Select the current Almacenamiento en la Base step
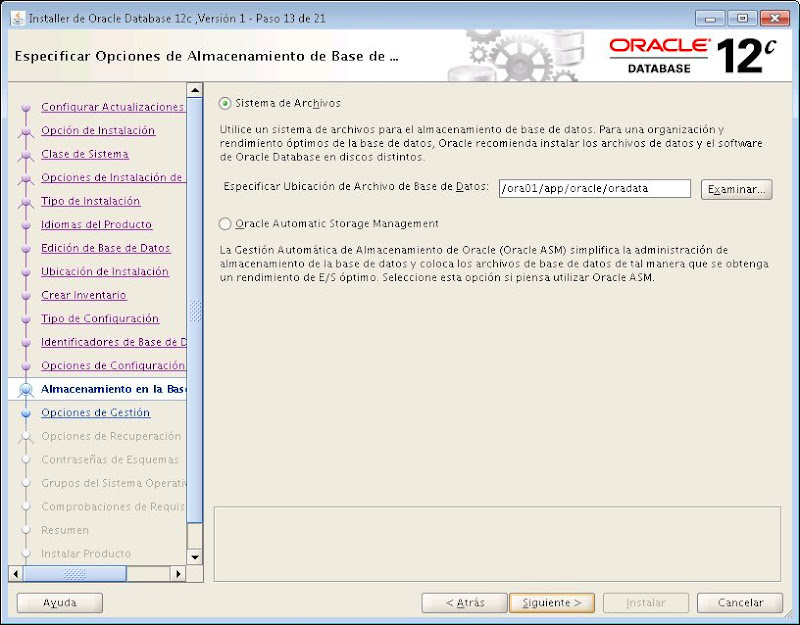This screenshot has height=625, width=800. click(x=113, y=389)
